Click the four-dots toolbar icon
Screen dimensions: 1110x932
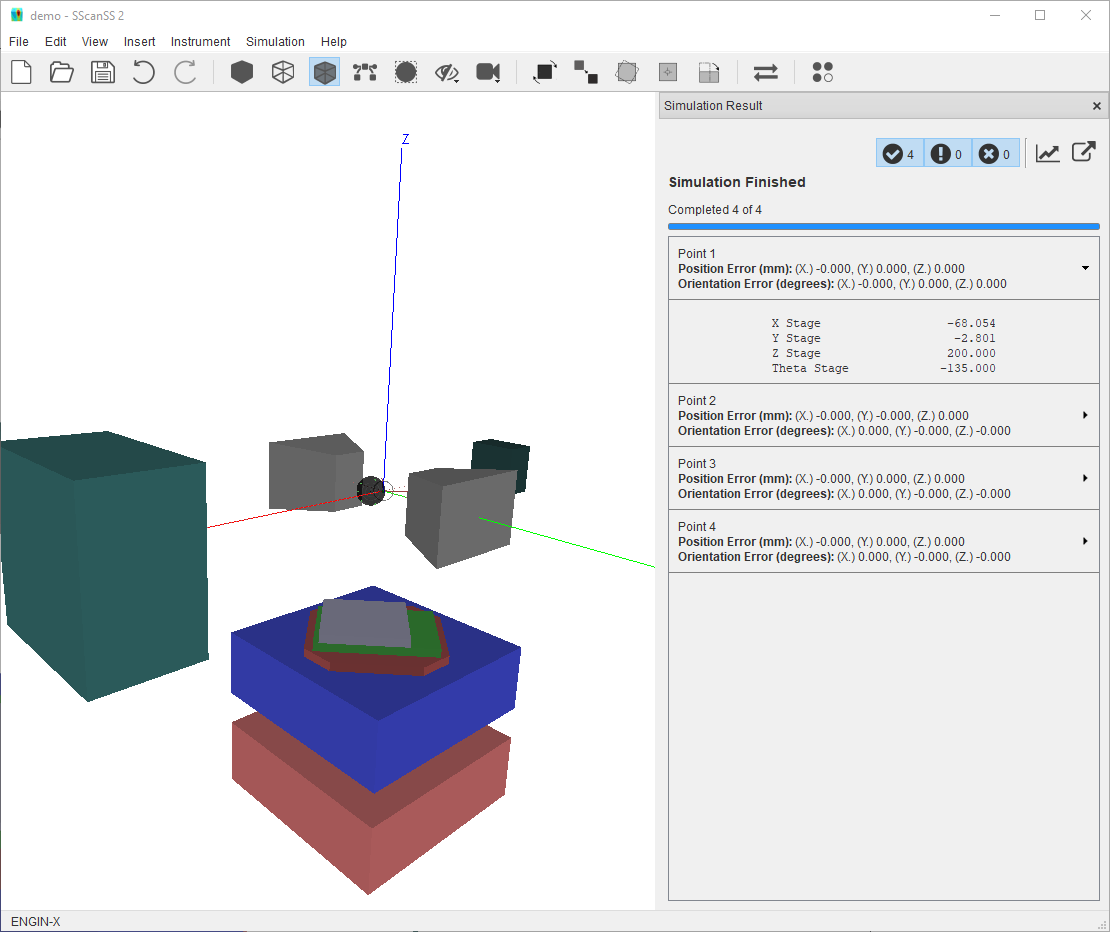coord(823,72)
